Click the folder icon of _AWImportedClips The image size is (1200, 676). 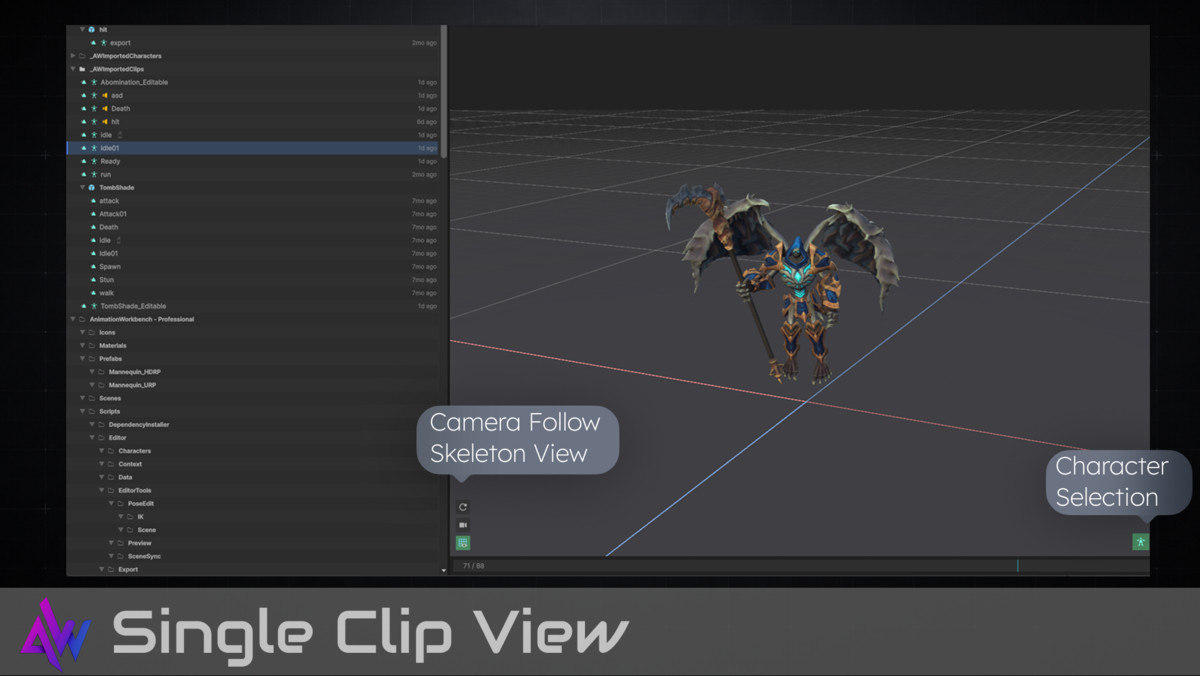(82, 69)
